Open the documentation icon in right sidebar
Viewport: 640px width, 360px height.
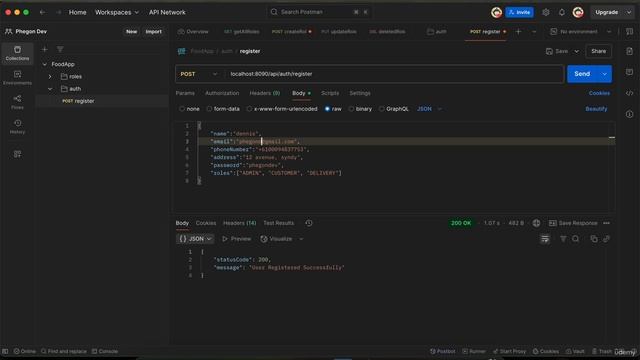coord(629,51)
